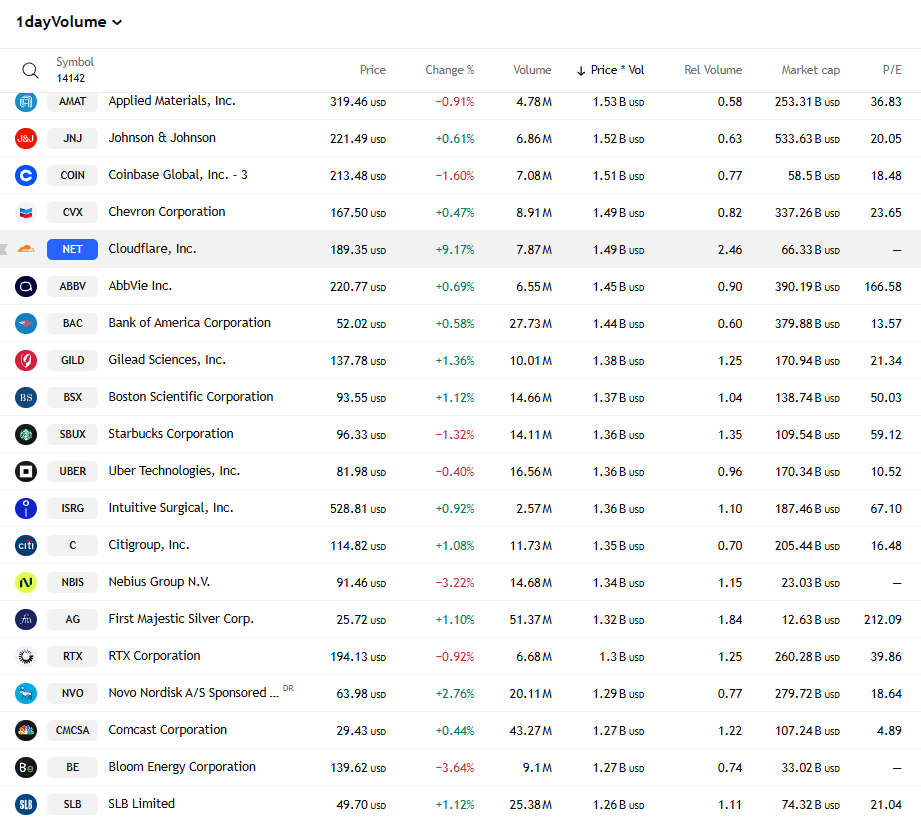Select the SBUX ticker badge
The width and height of the screenshot is (921, 821).
(x=72, y=435)
